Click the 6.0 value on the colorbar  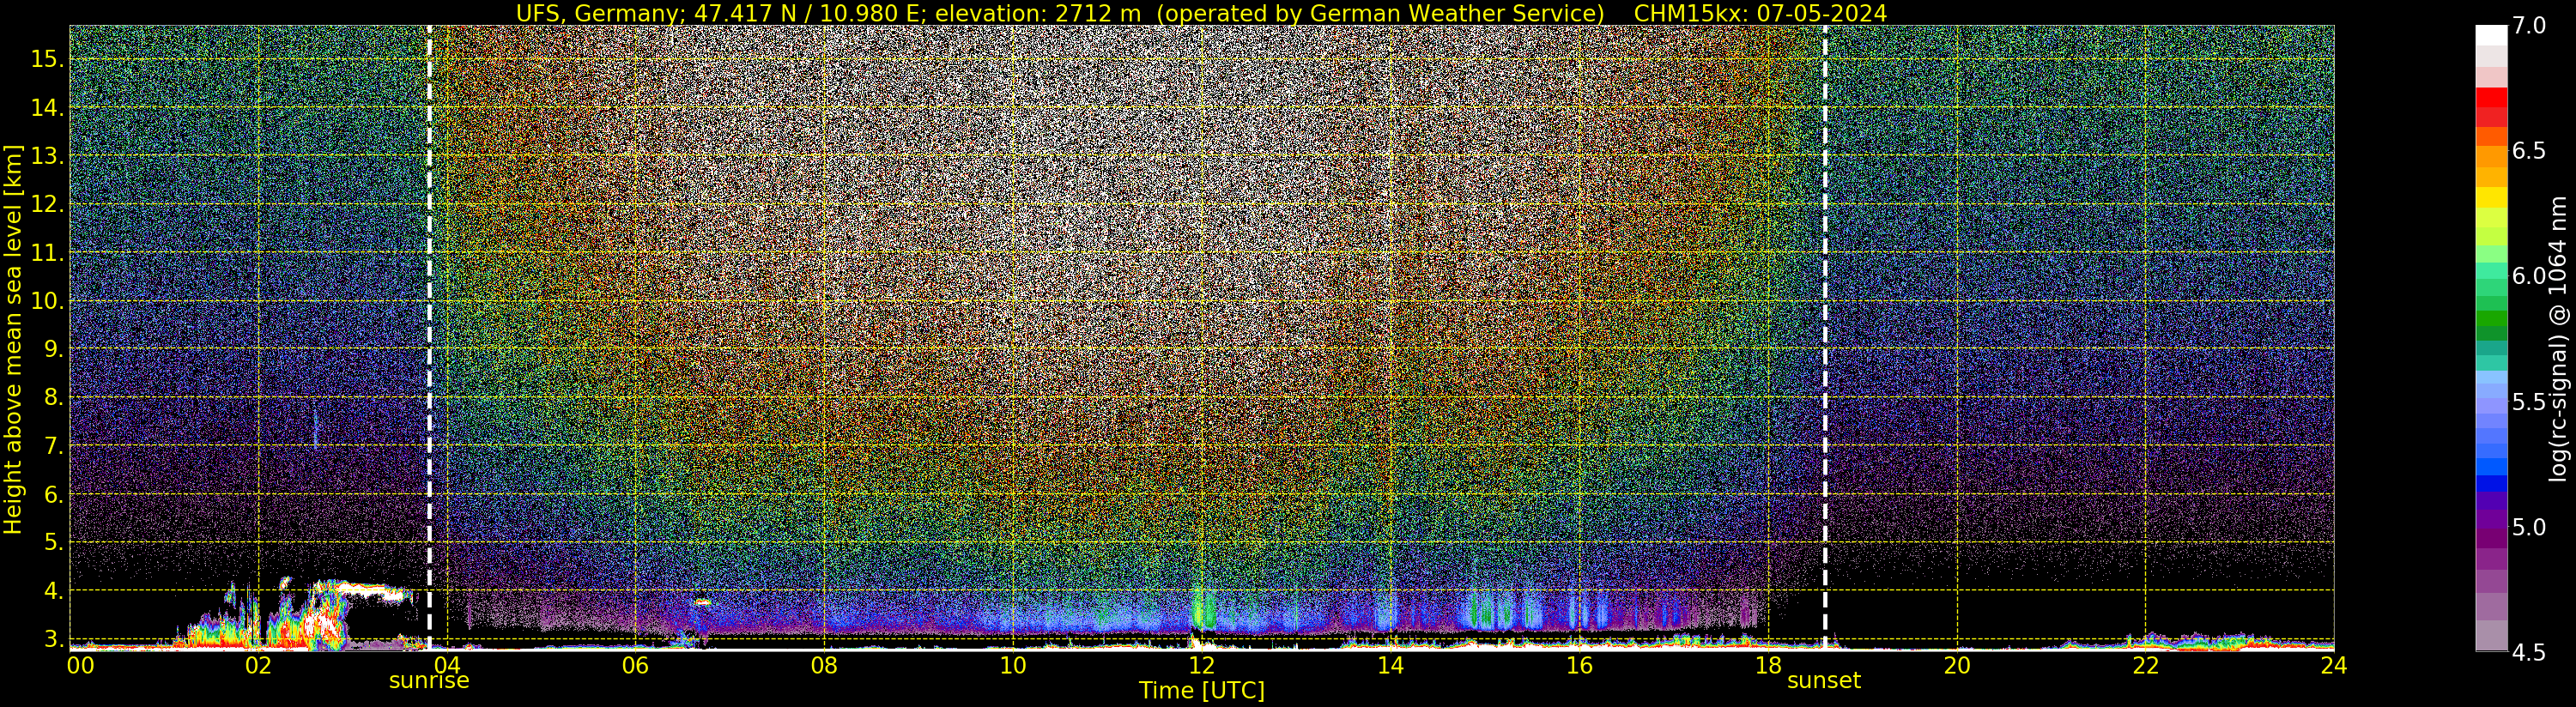pyautogui.click(x=2529, y=276)
